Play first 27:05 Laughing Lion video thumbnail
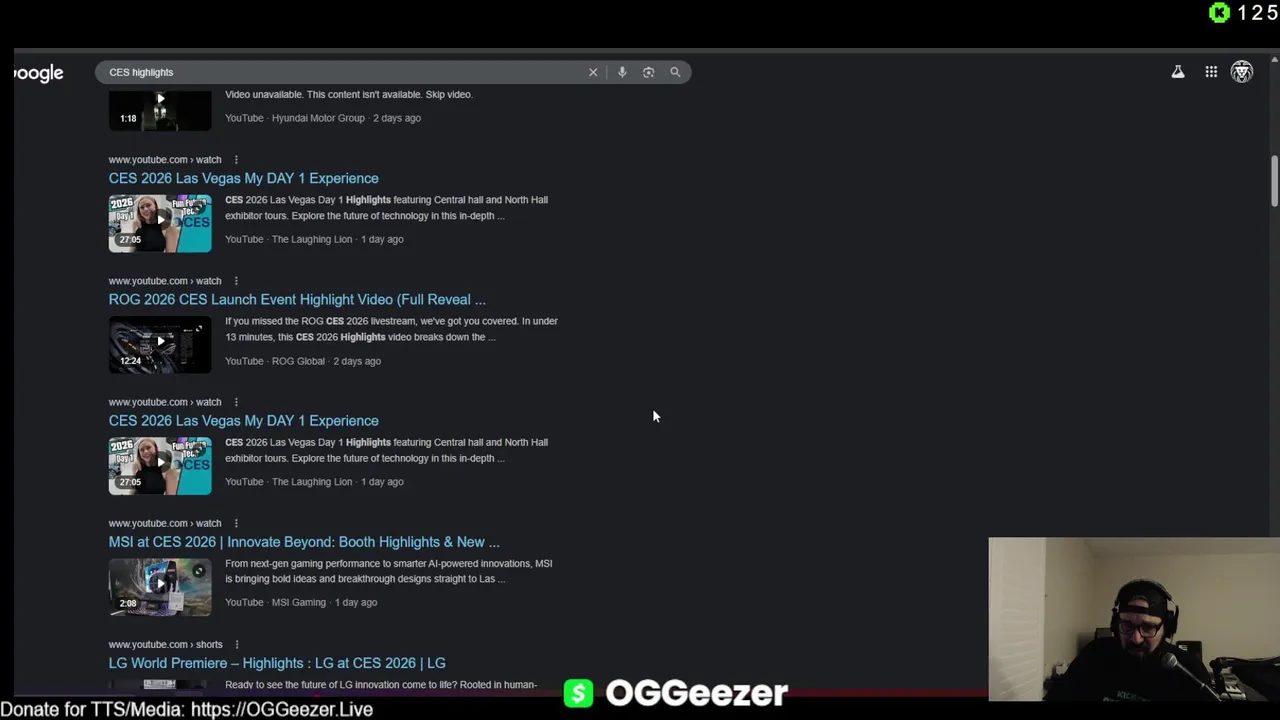 (x=160, y=223)
